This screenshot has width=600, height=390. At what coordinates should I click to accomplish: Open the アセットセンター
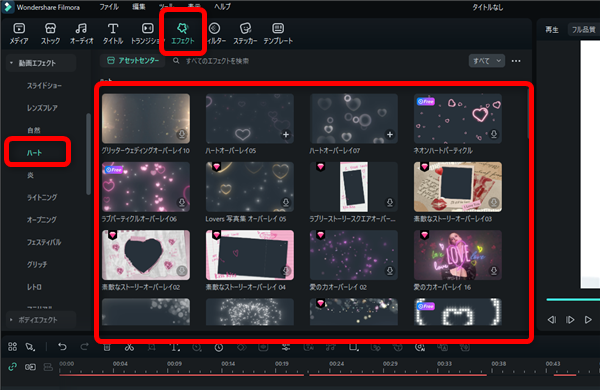[x=133, y=60]
